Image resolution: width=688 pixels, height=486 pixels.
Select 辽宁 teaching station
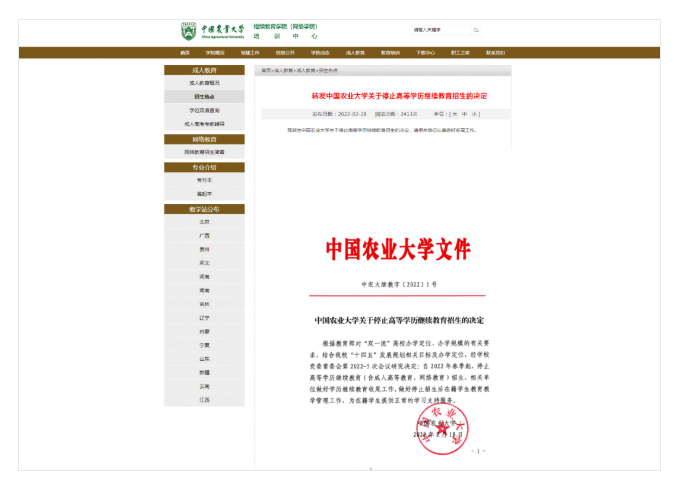coord(204,318)
